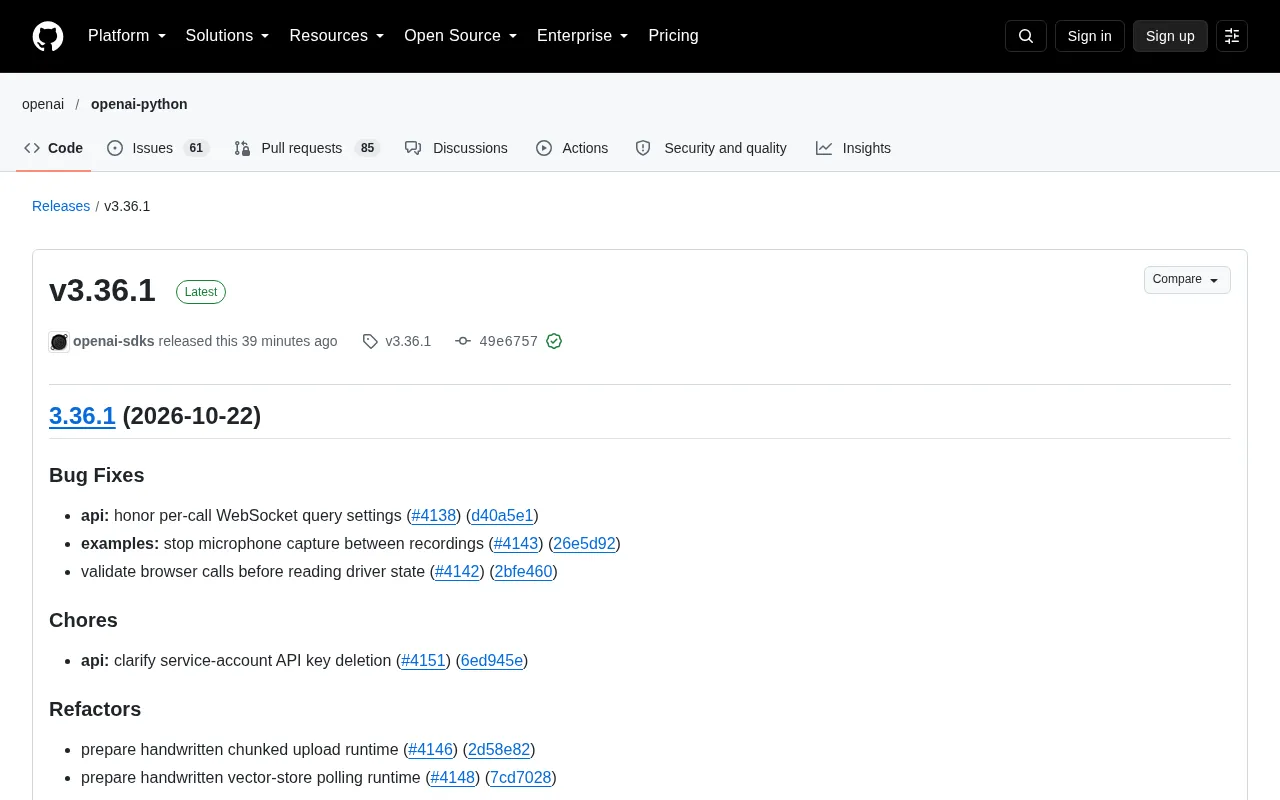Click the commit icon beside 49e6757
Screen dimensions: 1280x800
(x=463, y=341)
